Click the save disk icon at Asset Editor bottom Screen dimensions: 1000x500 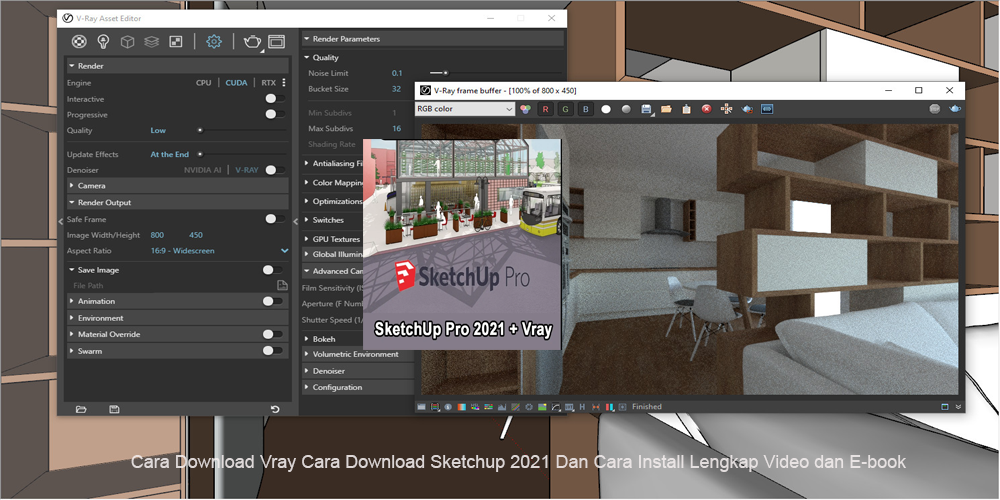(114, 409)
